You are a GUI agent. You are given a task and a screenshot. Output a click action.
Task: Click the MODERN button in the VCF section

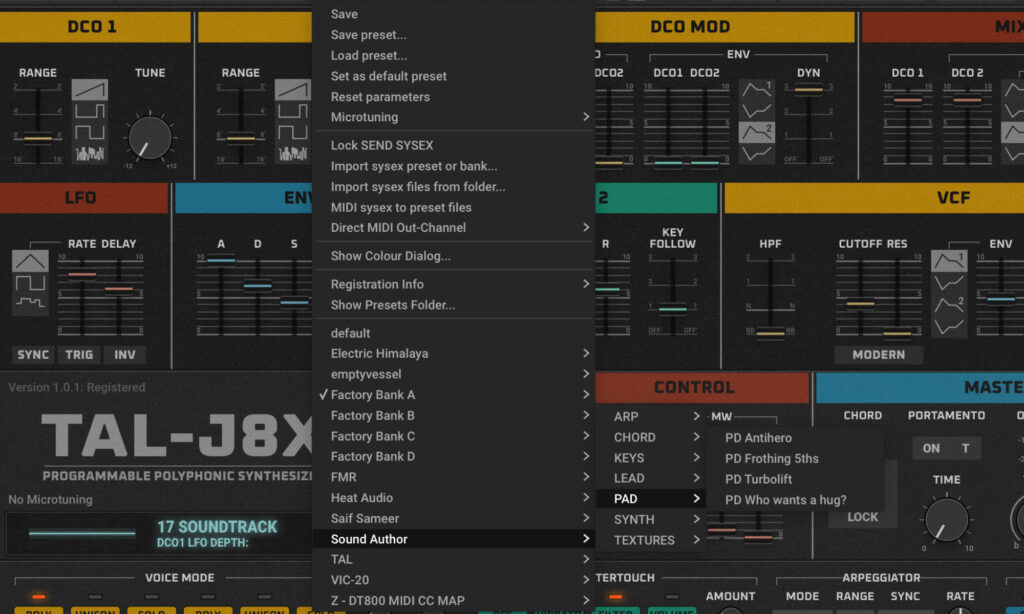pyautogui.click(x=878, y=355)
